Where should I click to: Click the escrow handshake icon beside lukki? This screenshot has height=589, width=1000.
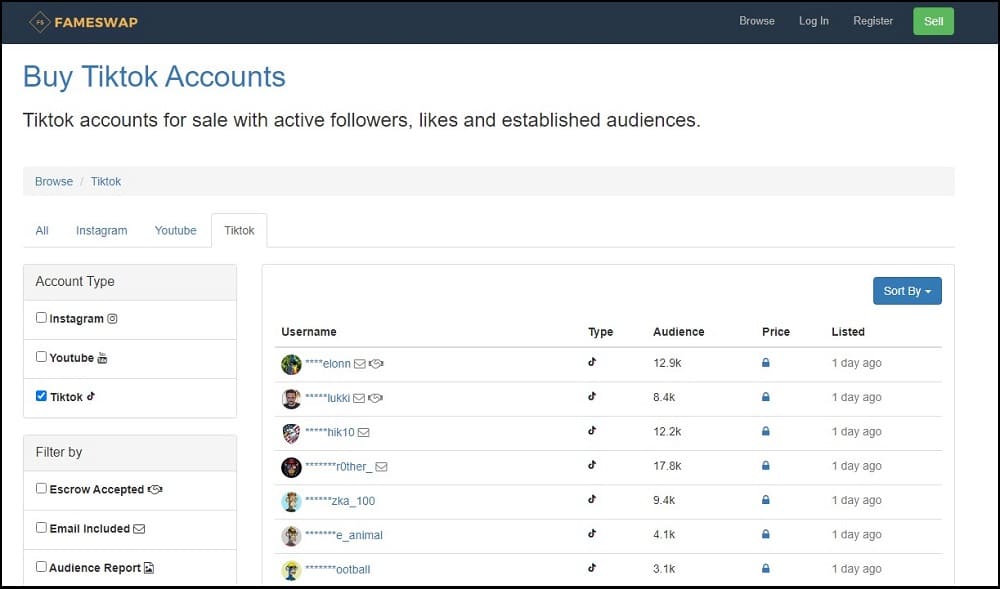tap(376, 398)
